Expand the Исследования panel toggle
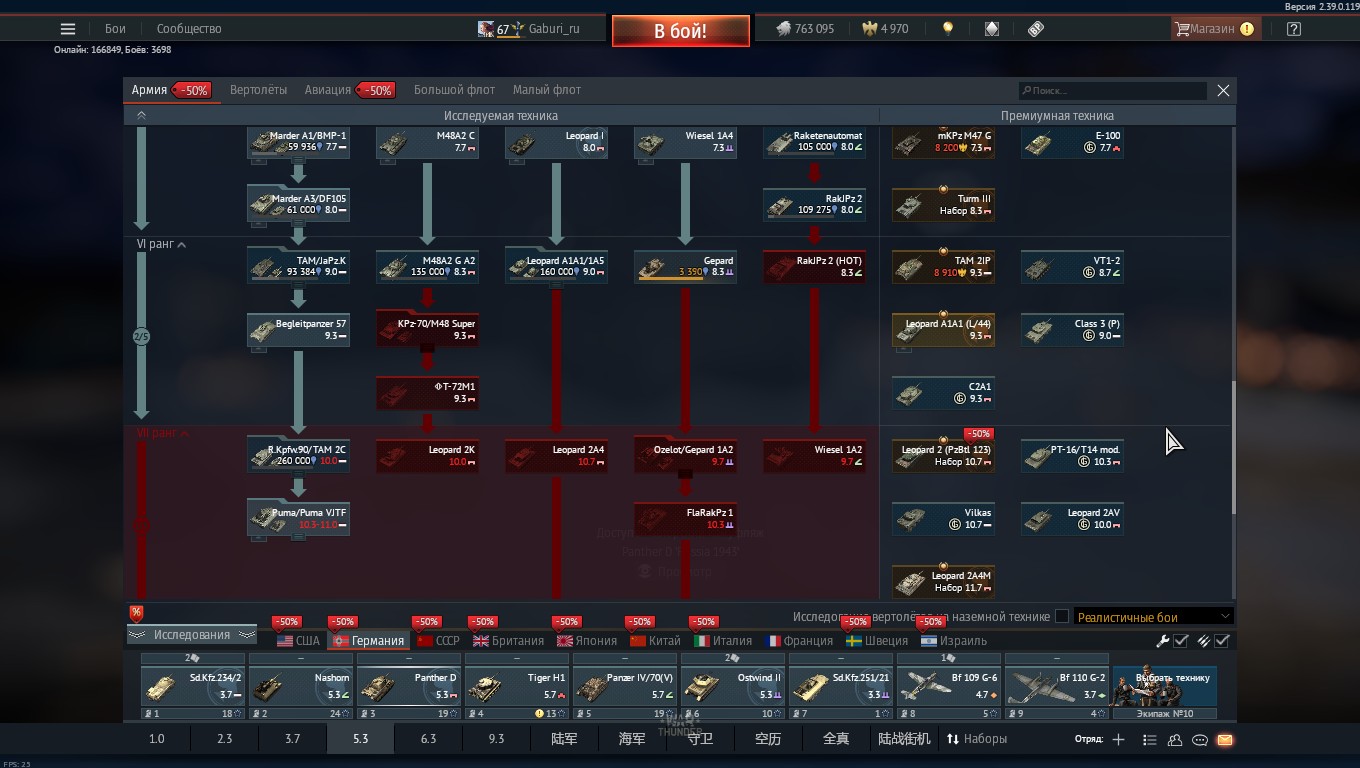 pos(192,635)
